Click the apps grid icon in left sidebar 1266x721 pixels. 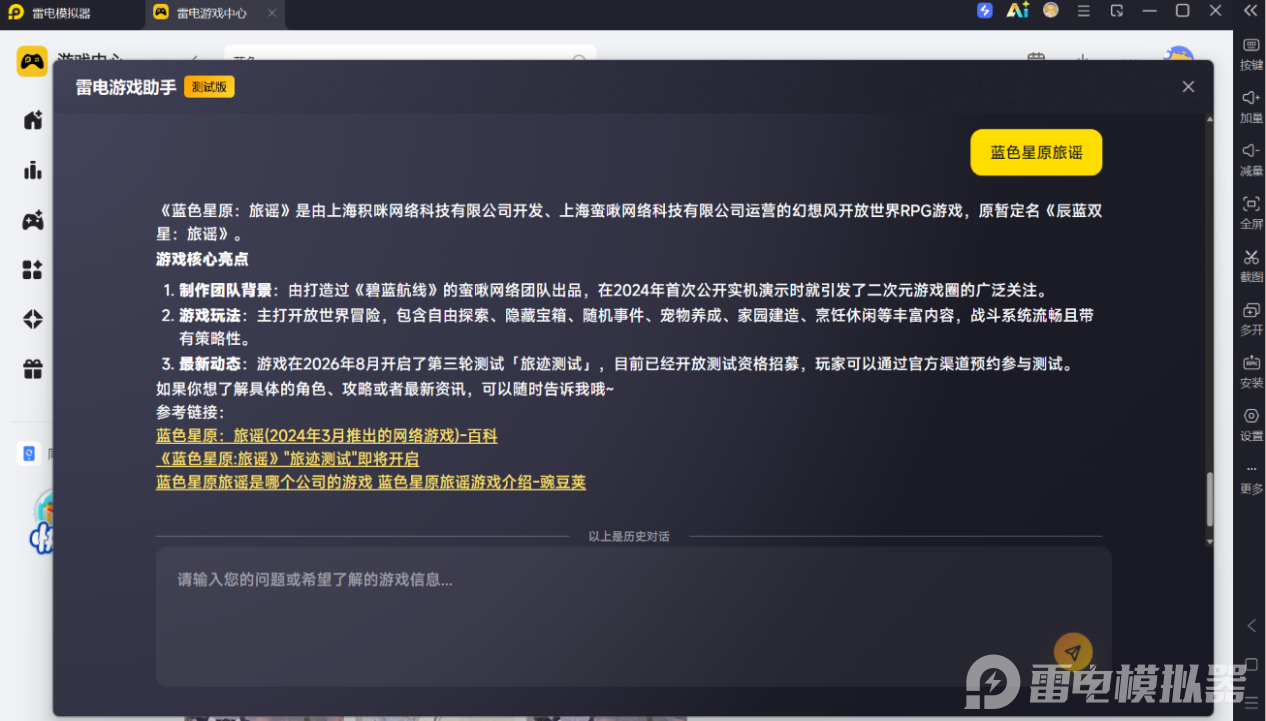pos(33,270)
